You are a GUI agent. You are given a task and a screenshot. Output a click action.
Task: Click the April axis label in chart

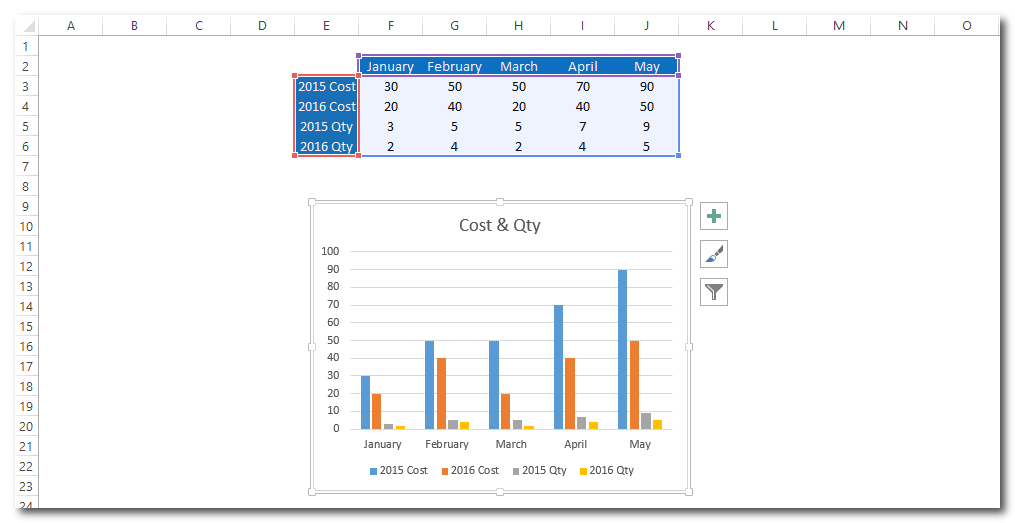pyautogui.click(x=575, y=444)
